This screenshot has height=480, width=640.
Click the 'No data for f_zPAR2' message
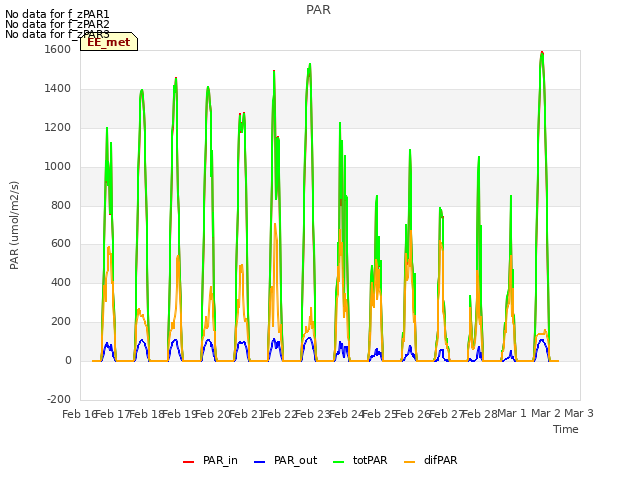pyautogui.click(x=57, y=24)
